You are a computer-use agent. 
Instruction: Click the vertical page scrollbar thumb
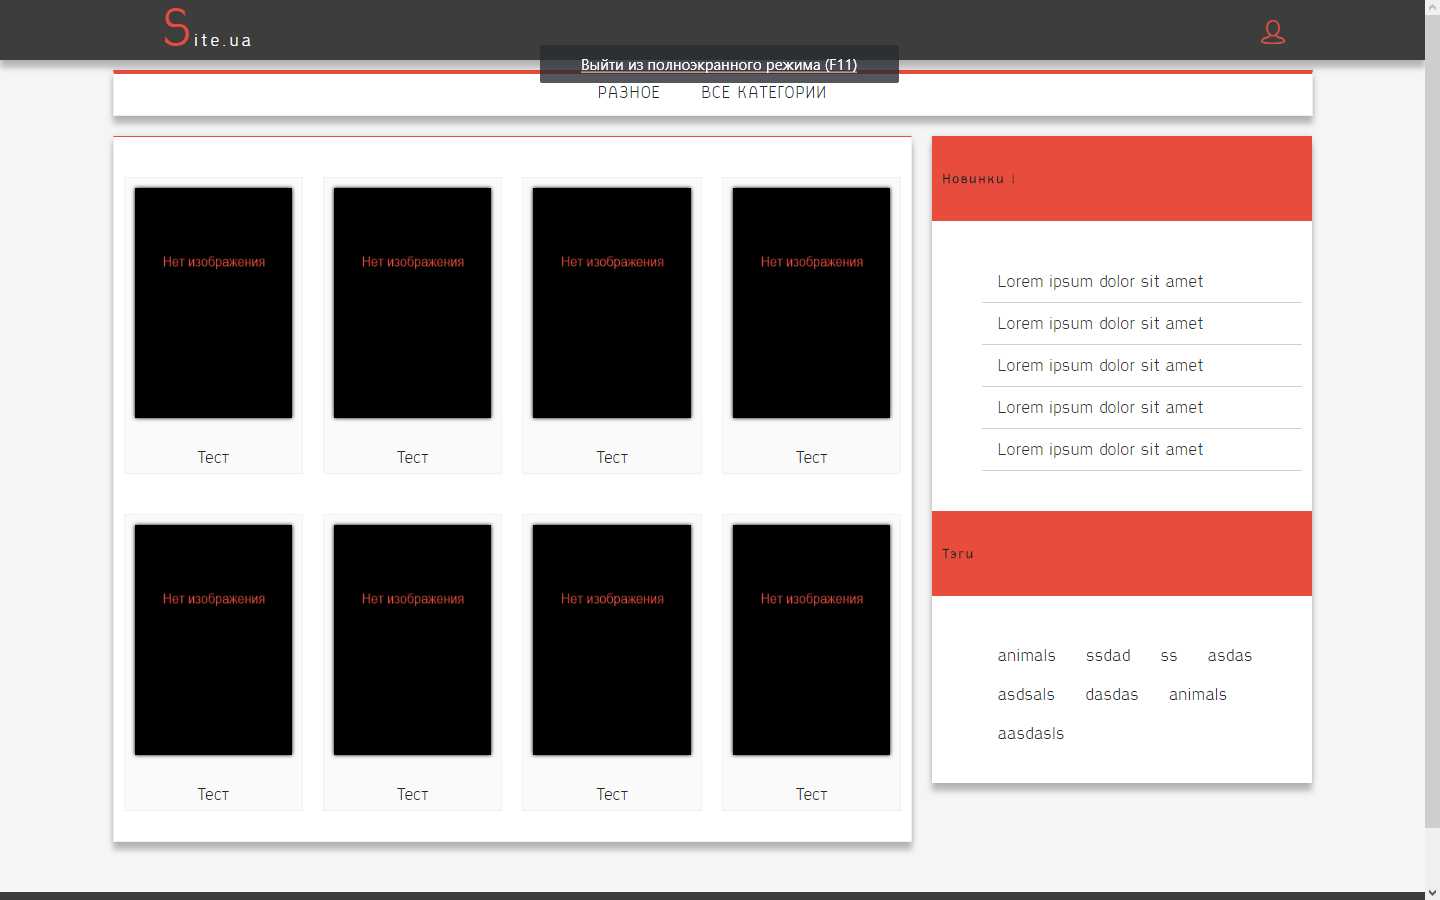(x=1432, y=420)
